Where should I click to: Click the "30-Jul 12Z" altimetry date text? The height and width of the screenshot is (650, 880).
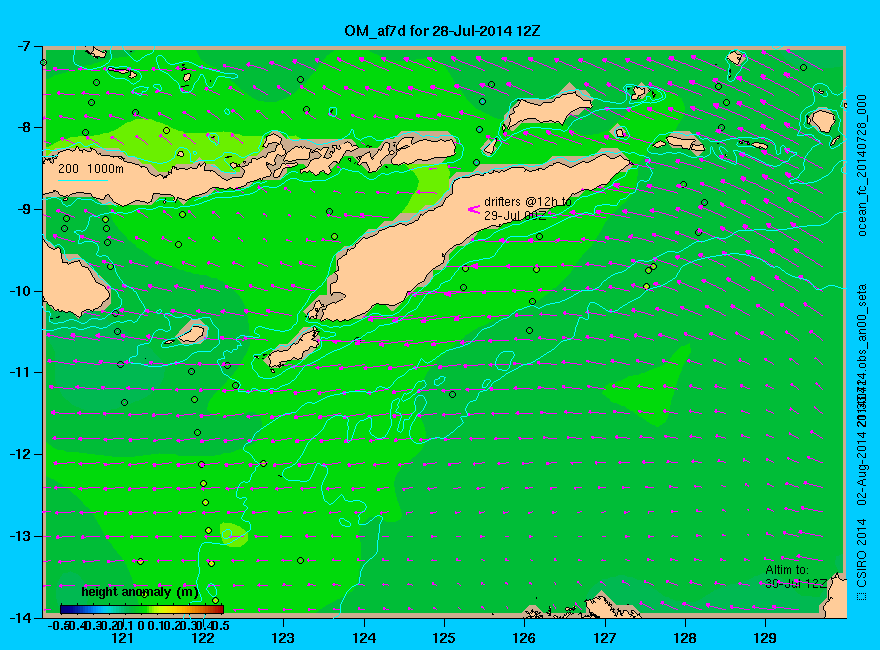tap(796, 583)
